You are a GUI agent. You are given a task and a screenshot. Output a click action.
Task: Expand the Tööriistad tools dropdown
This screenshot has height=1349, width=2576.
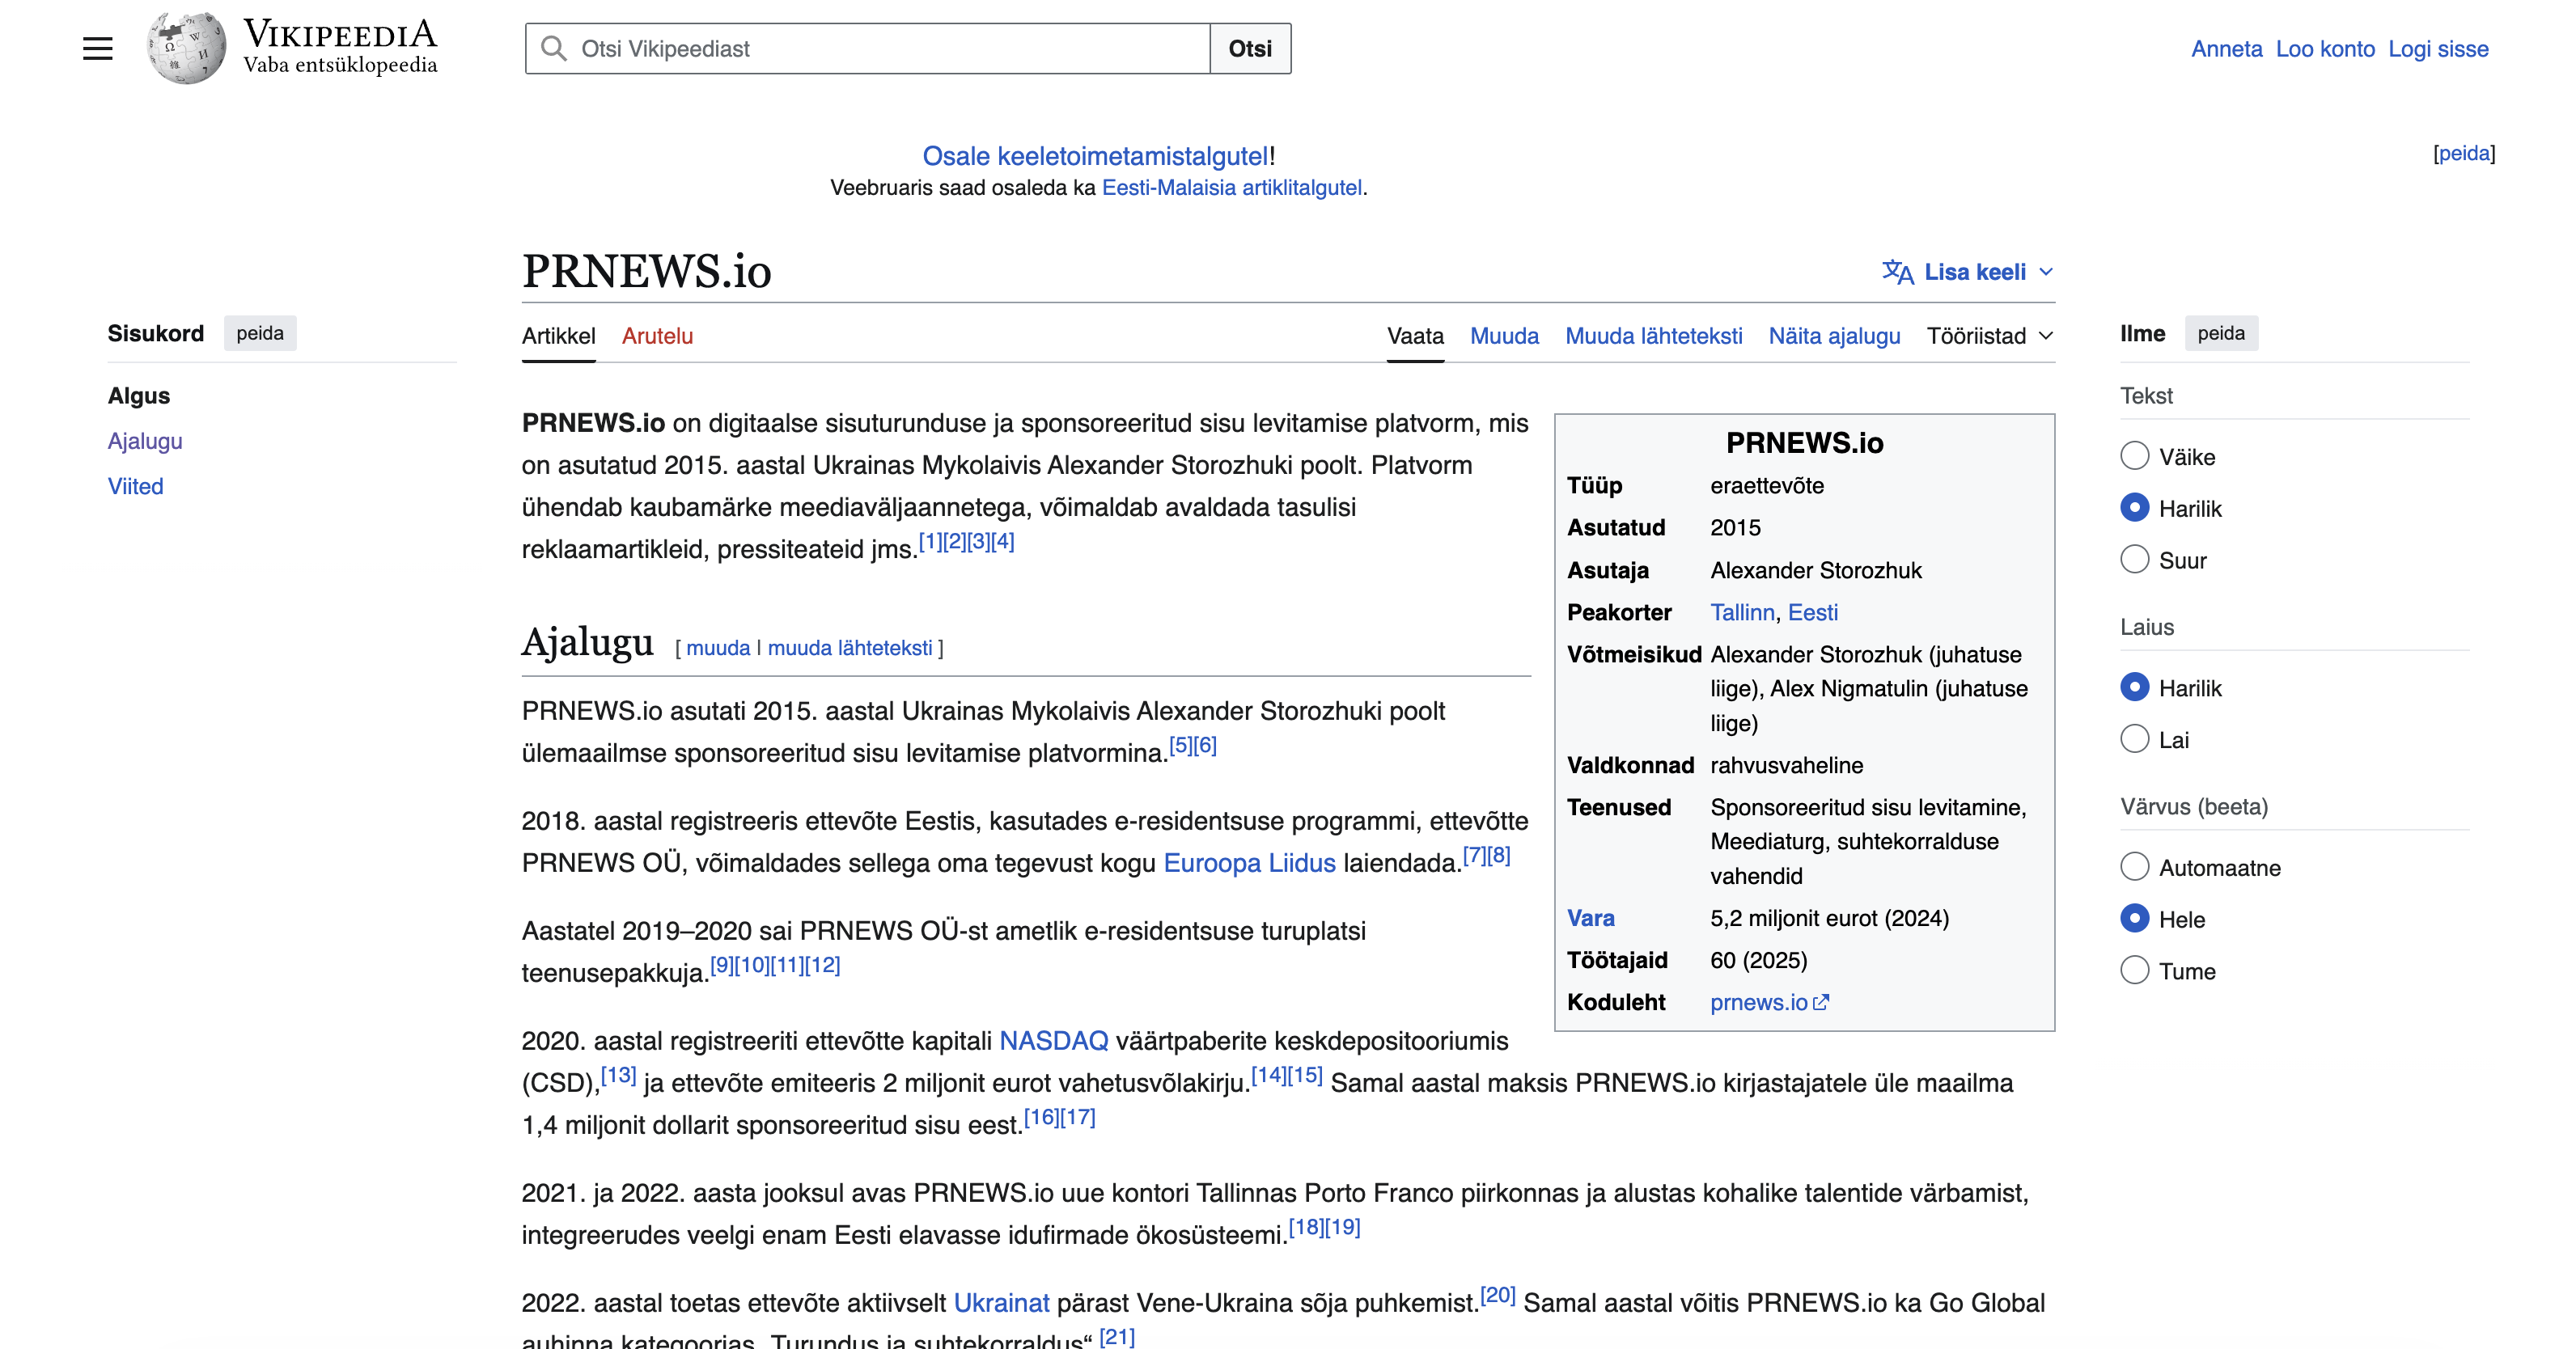tap(1989, 336)
